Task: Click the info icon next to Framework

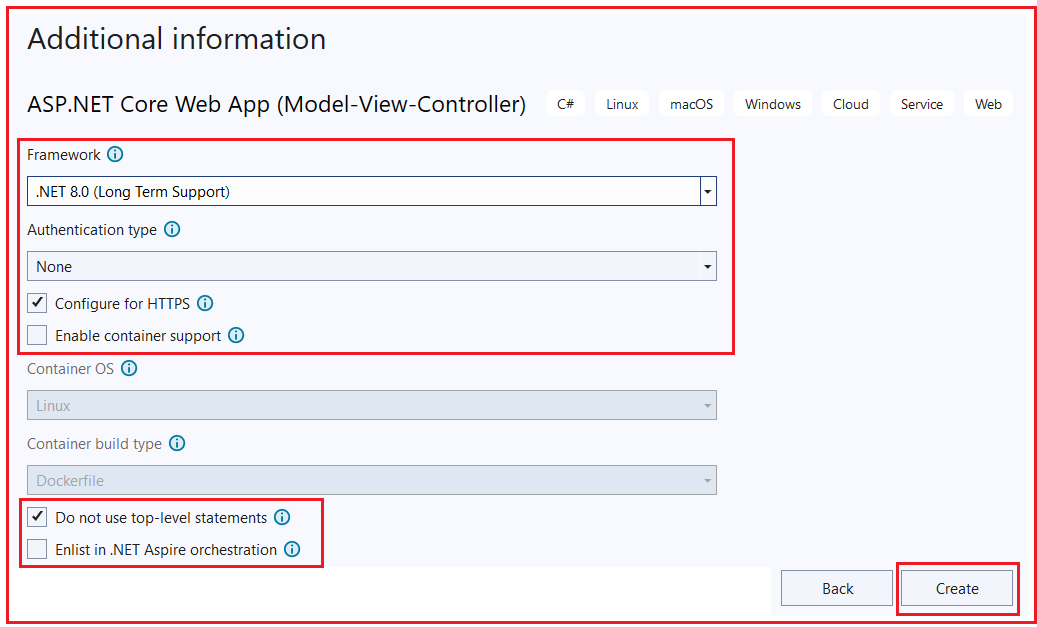Action: click(115, 155)
